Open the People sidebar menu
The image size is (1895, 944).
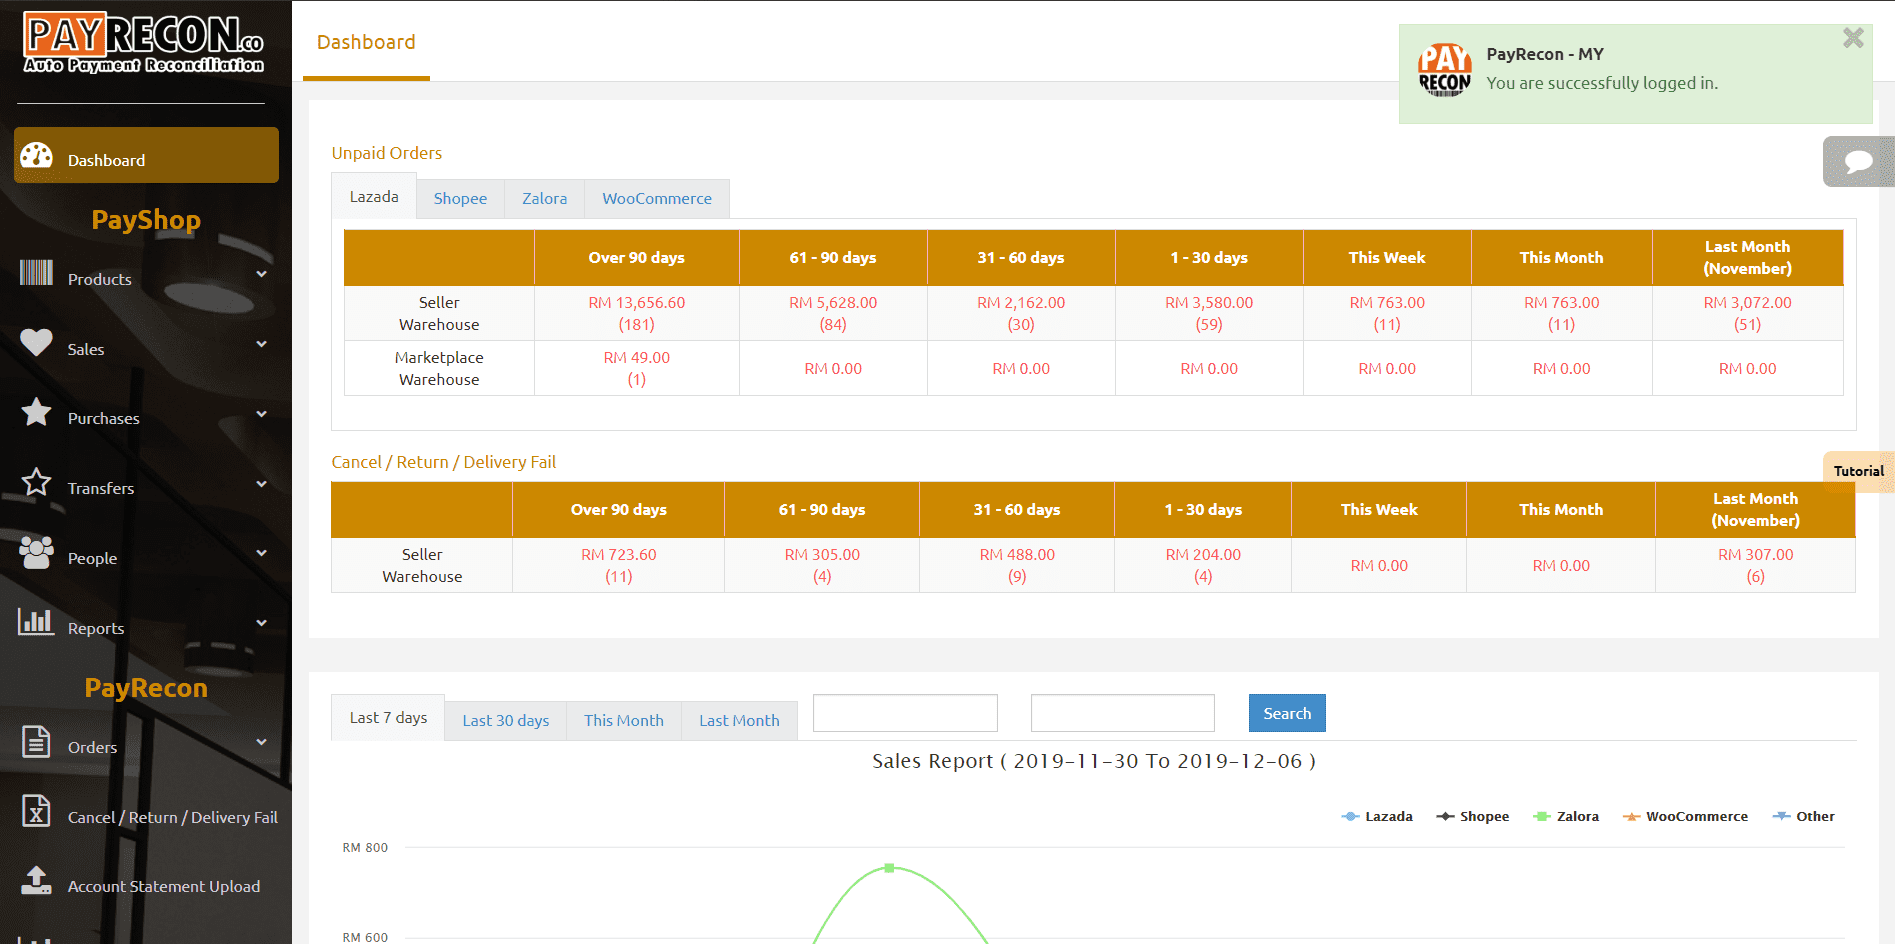(146, 554)
